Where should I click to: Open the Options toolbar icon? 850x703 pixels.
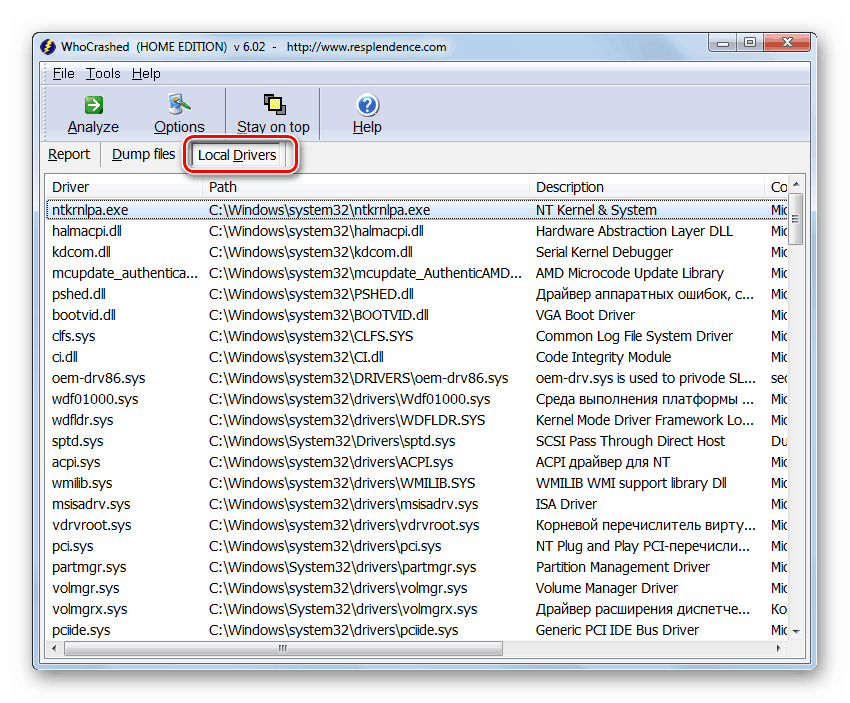pos(179,104)
